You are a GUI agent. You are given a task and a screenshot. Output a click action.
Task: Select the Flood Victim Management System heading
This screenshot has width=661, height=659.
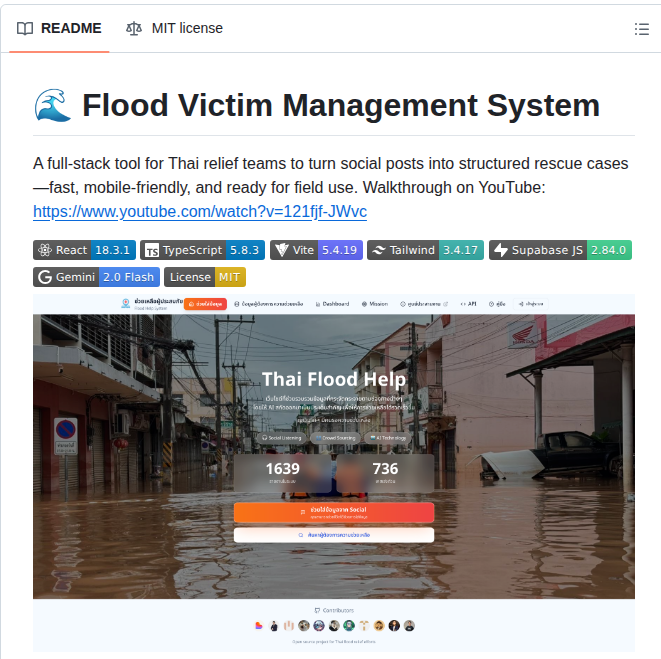pyautogui.click(x=341, y=105)
